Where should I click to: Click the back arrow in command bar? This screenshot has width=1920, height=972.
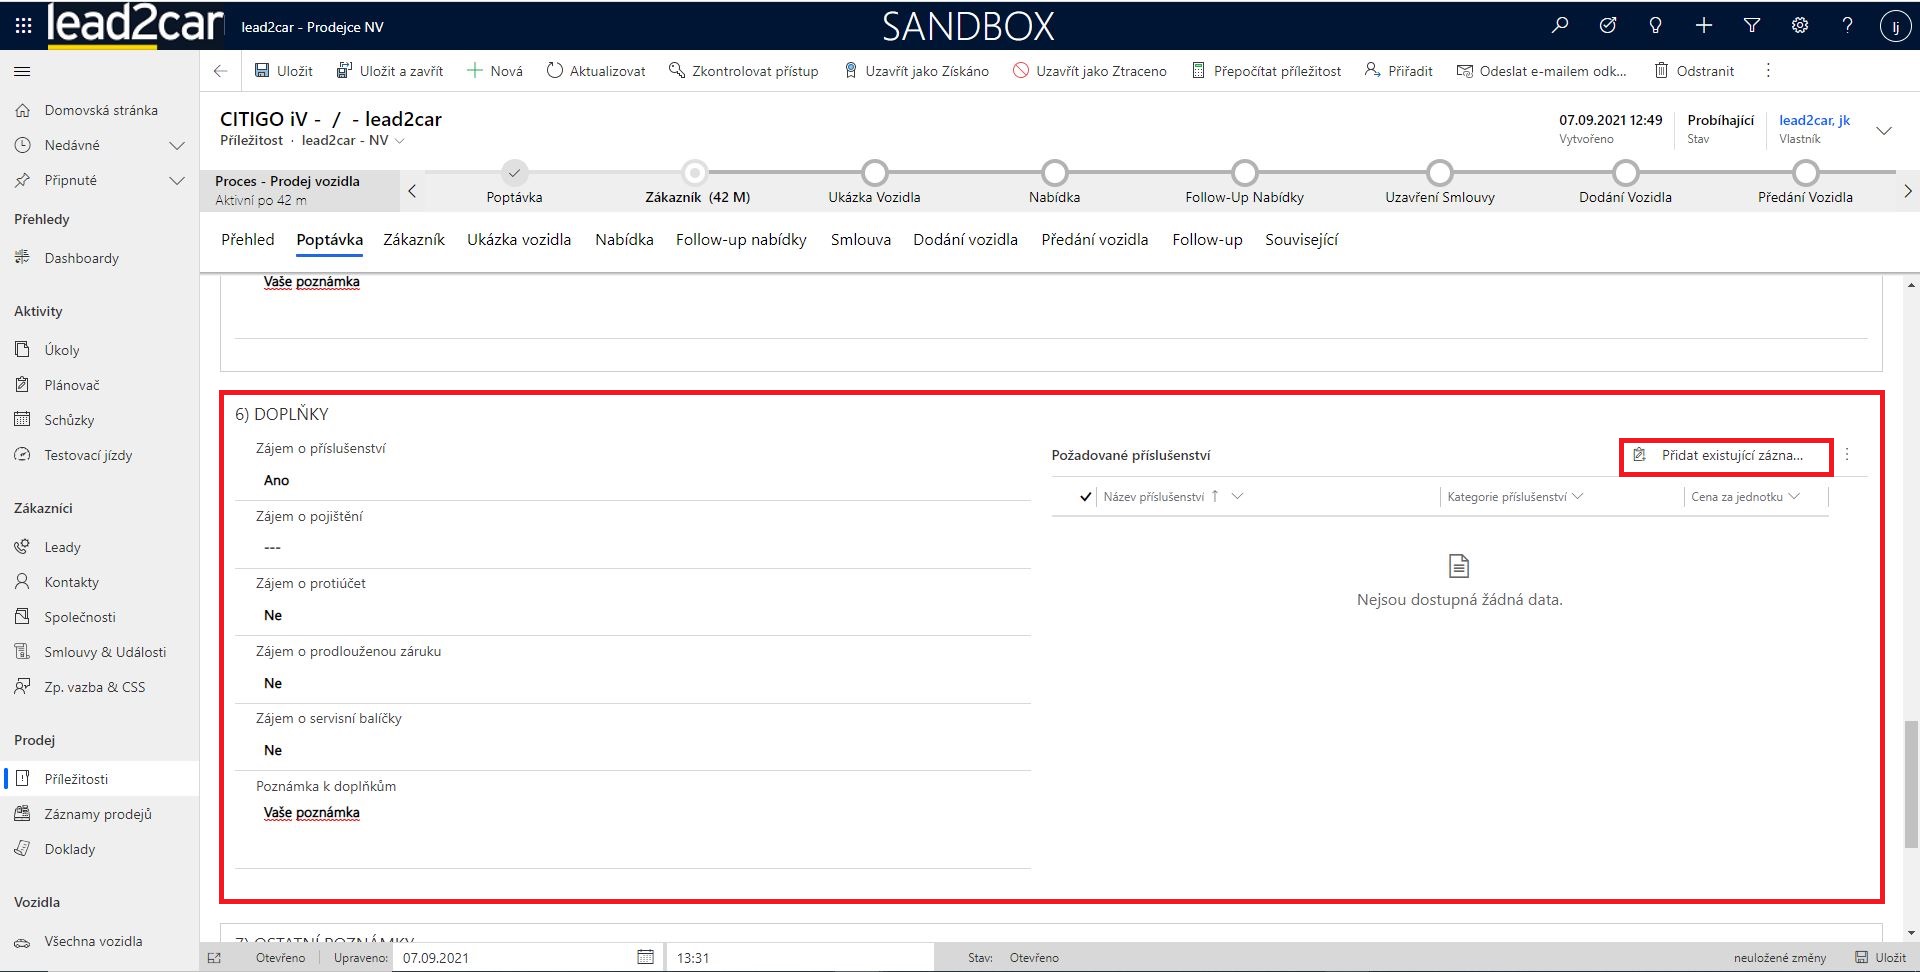coord(221,71)
